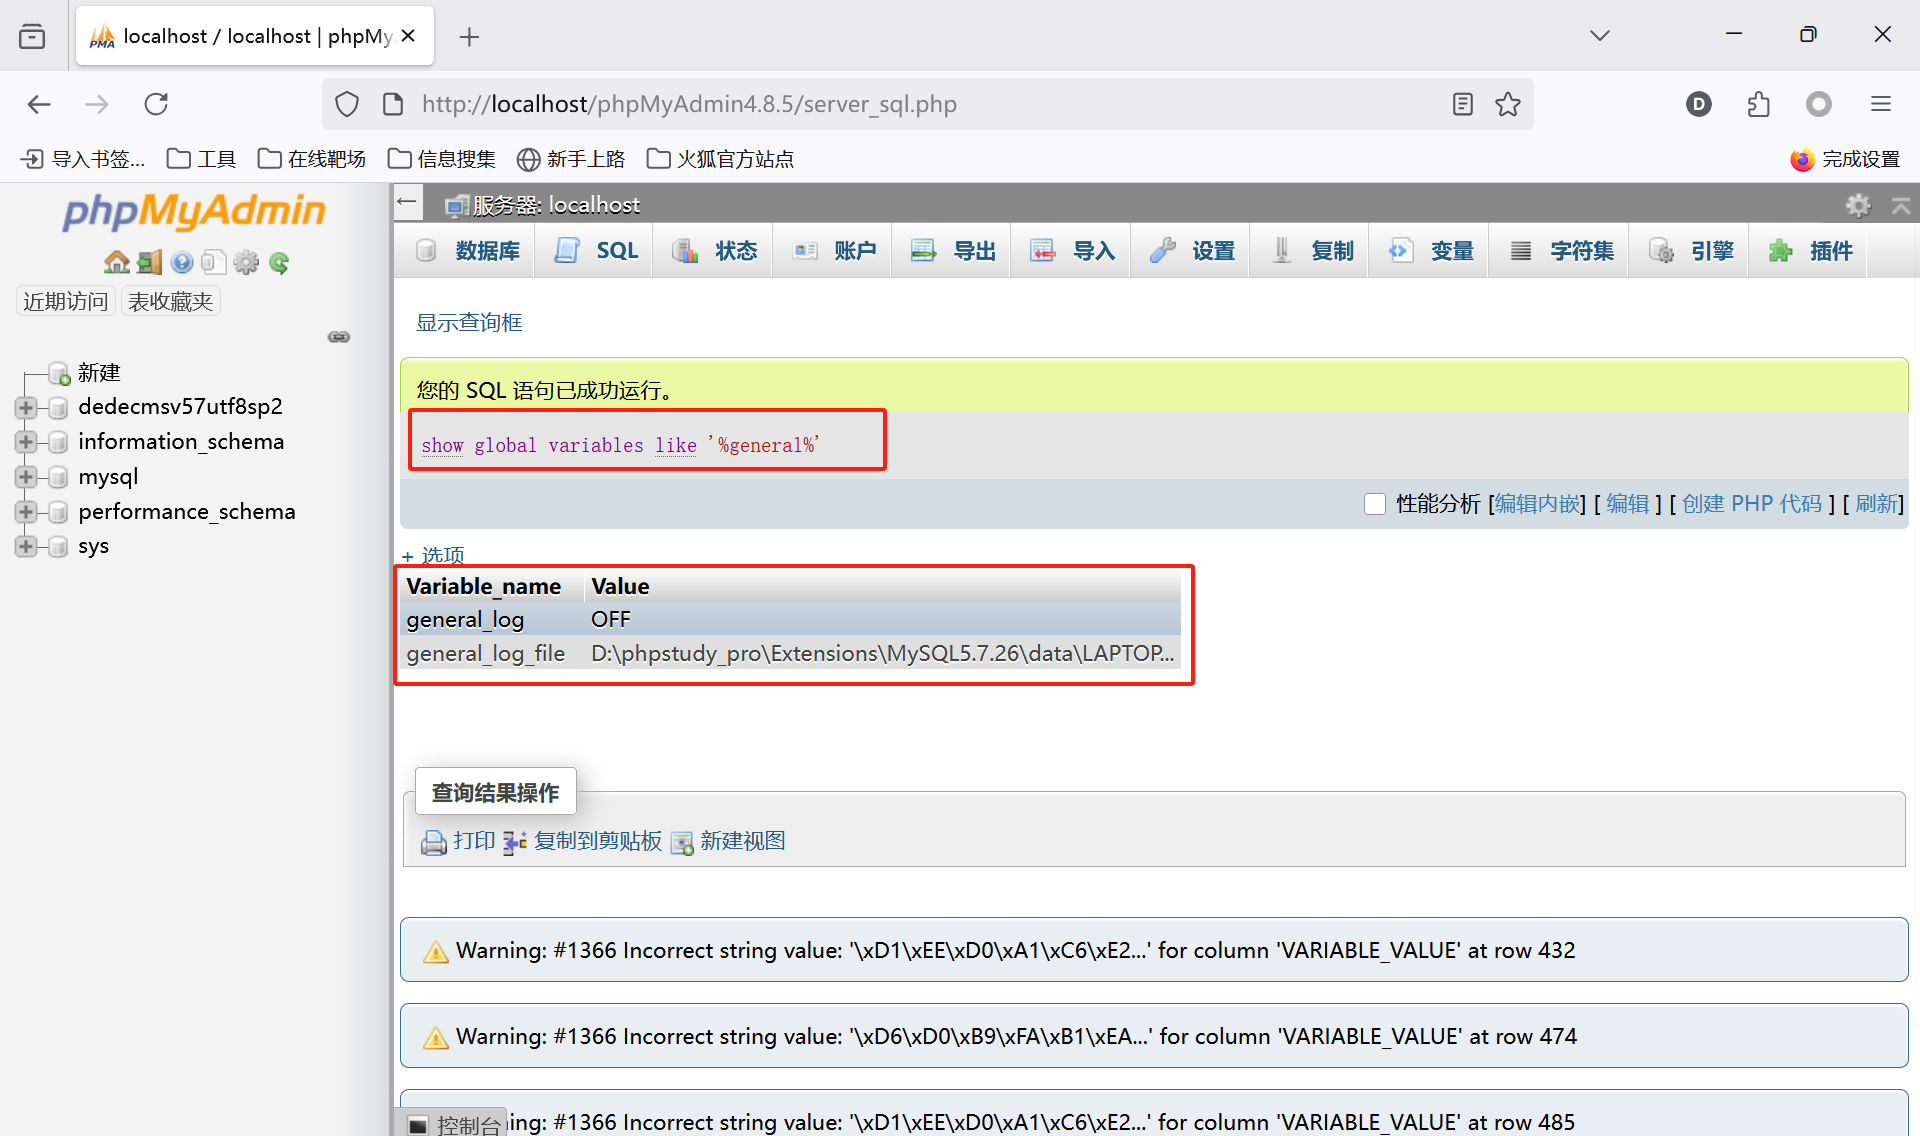The width and height of the screenshot is (1920, 1136).
Task: Click the collapse navigation panel arrow
Action: tap(407, 202)
